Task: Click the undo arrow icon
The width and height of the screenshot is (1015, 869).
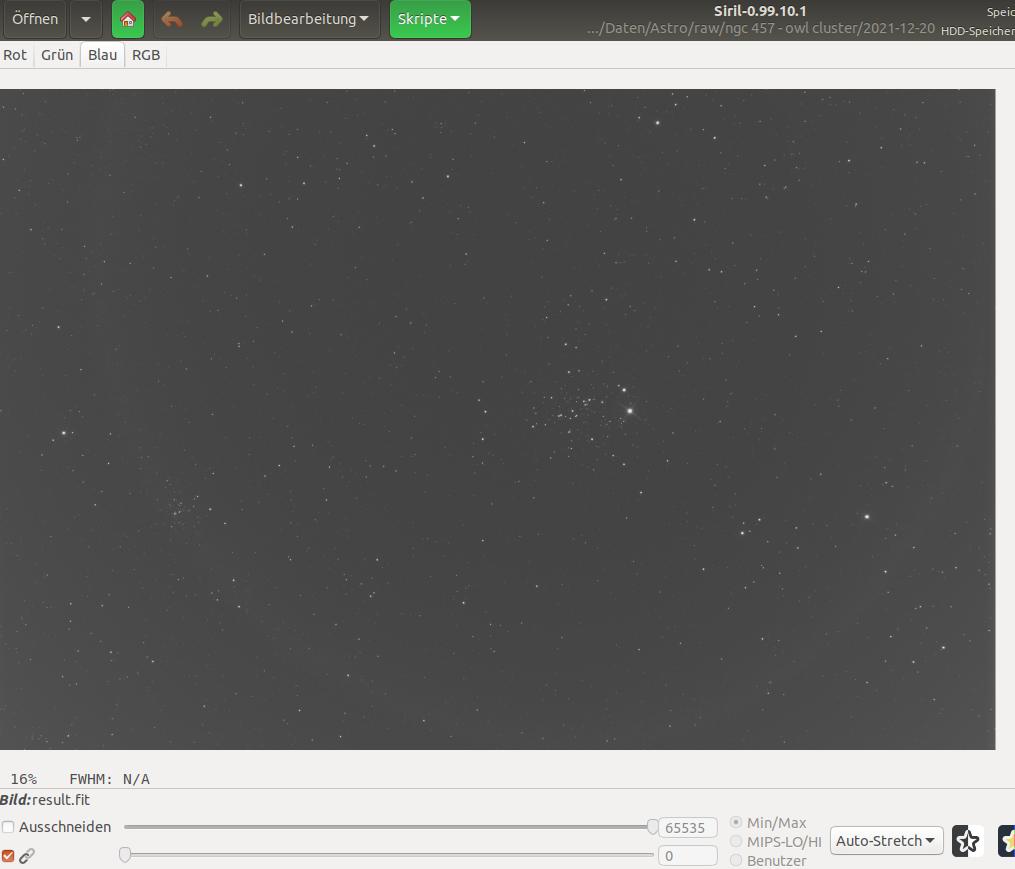Action: (x=172, y=19)
